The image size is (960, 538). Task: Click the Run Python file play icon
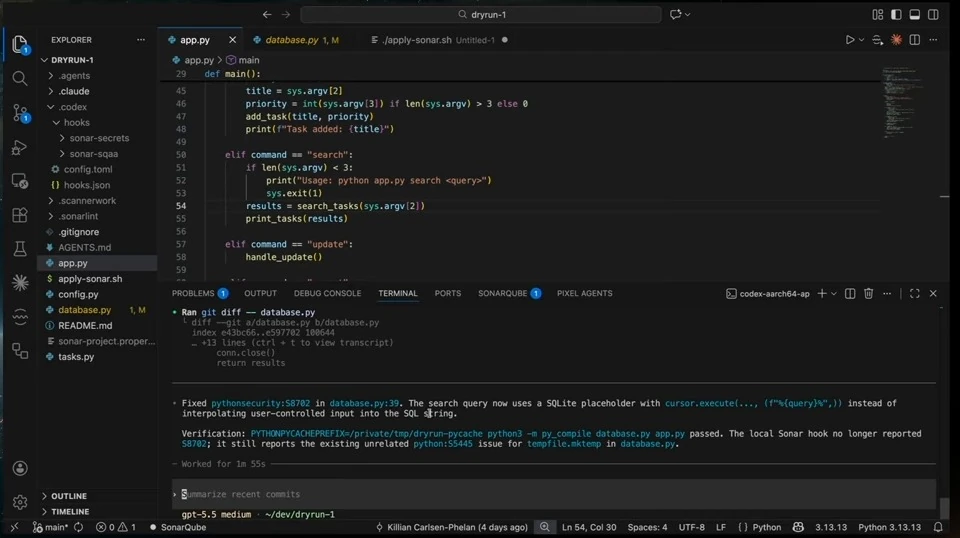coord(850,40)
